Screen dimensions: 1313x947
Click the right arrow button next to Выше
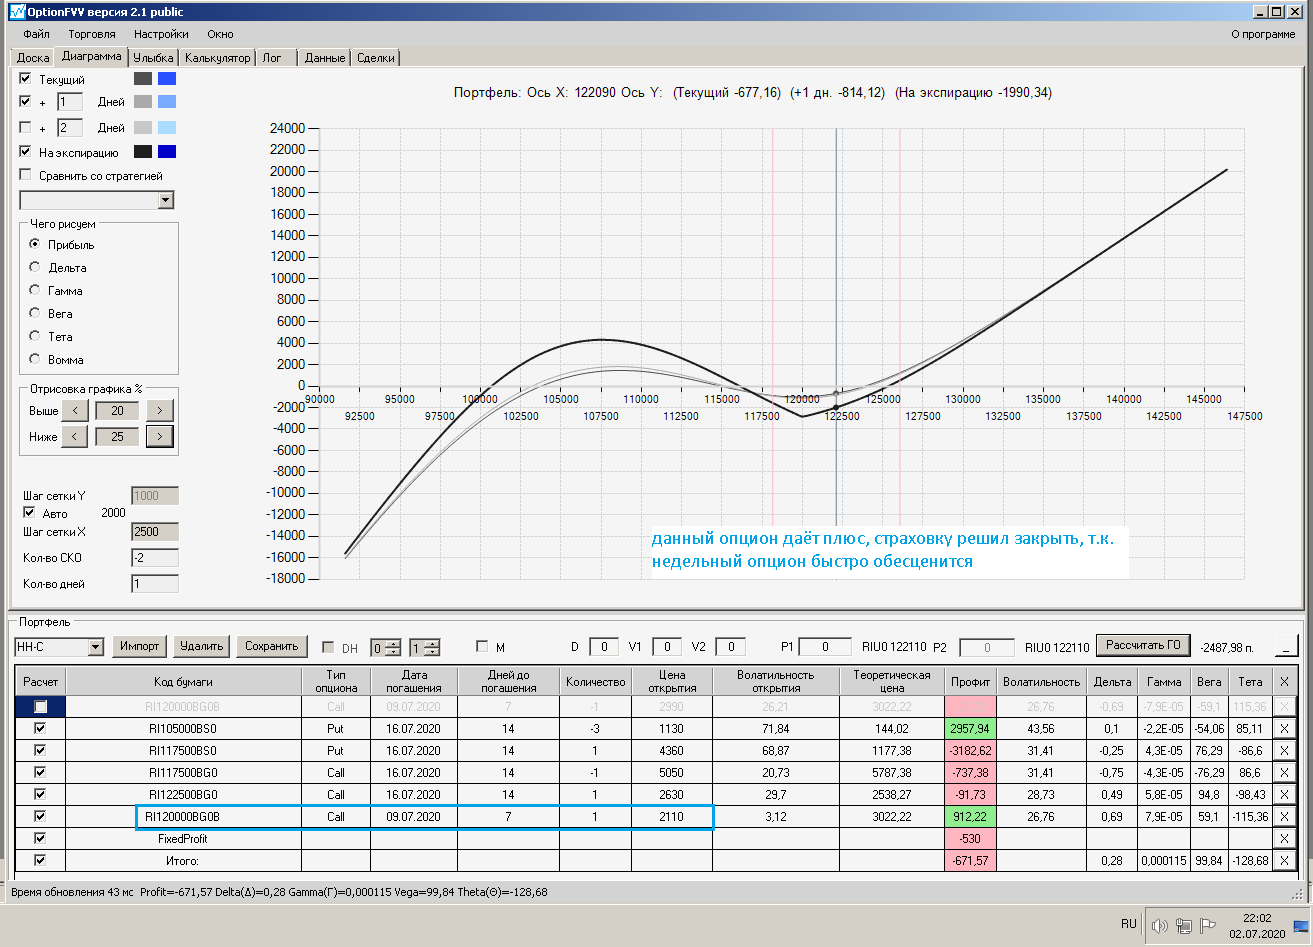pos(160,410)
